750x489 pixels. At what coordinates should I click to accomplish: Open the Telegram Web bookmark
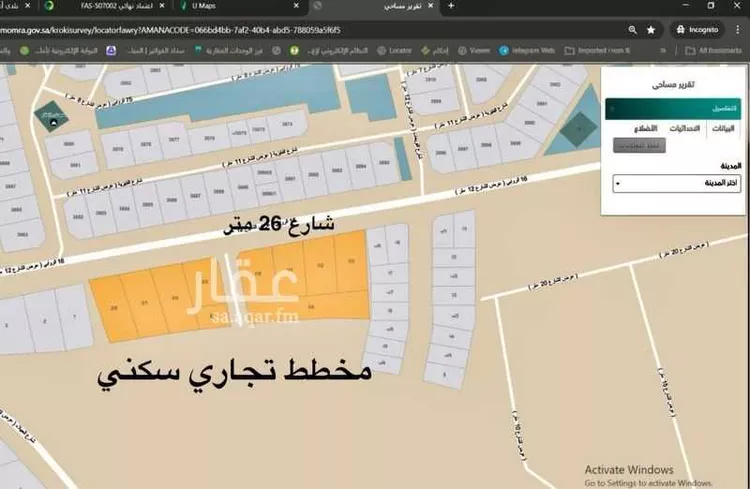pyautogui.click(x=527, y=50)
